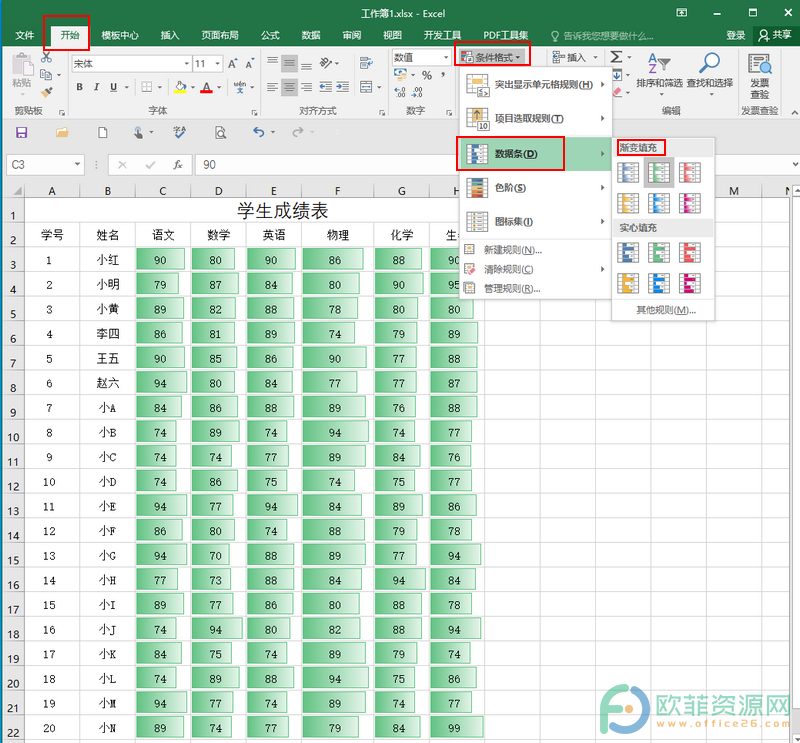Image resolution: width=800 pixels, height=743 pixels.
Task: Click the Merge and Center icon
Action: pos(366,87)
